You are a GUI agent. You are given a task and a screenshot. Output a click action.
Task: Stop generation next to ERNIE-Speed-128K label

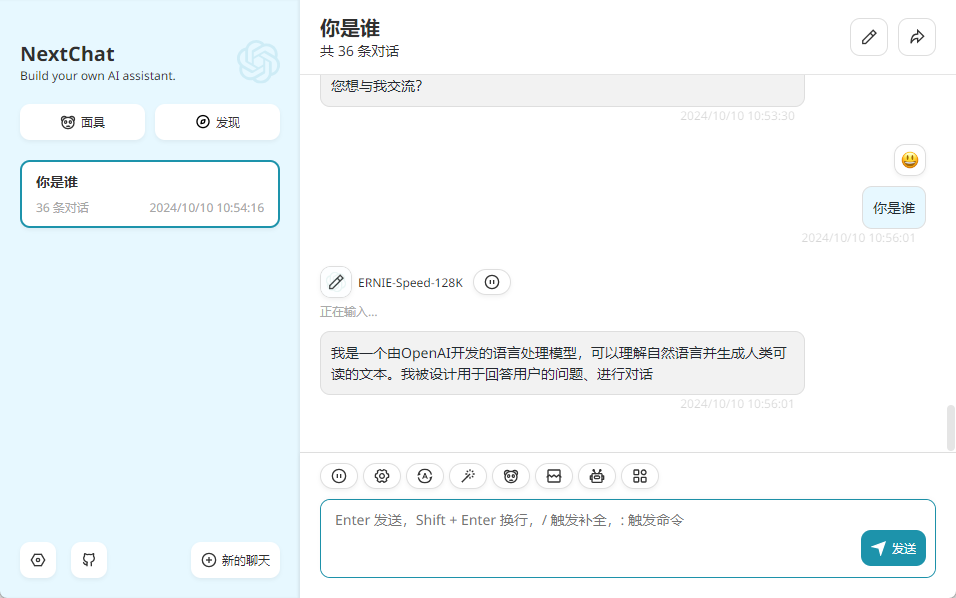(492, 282)
